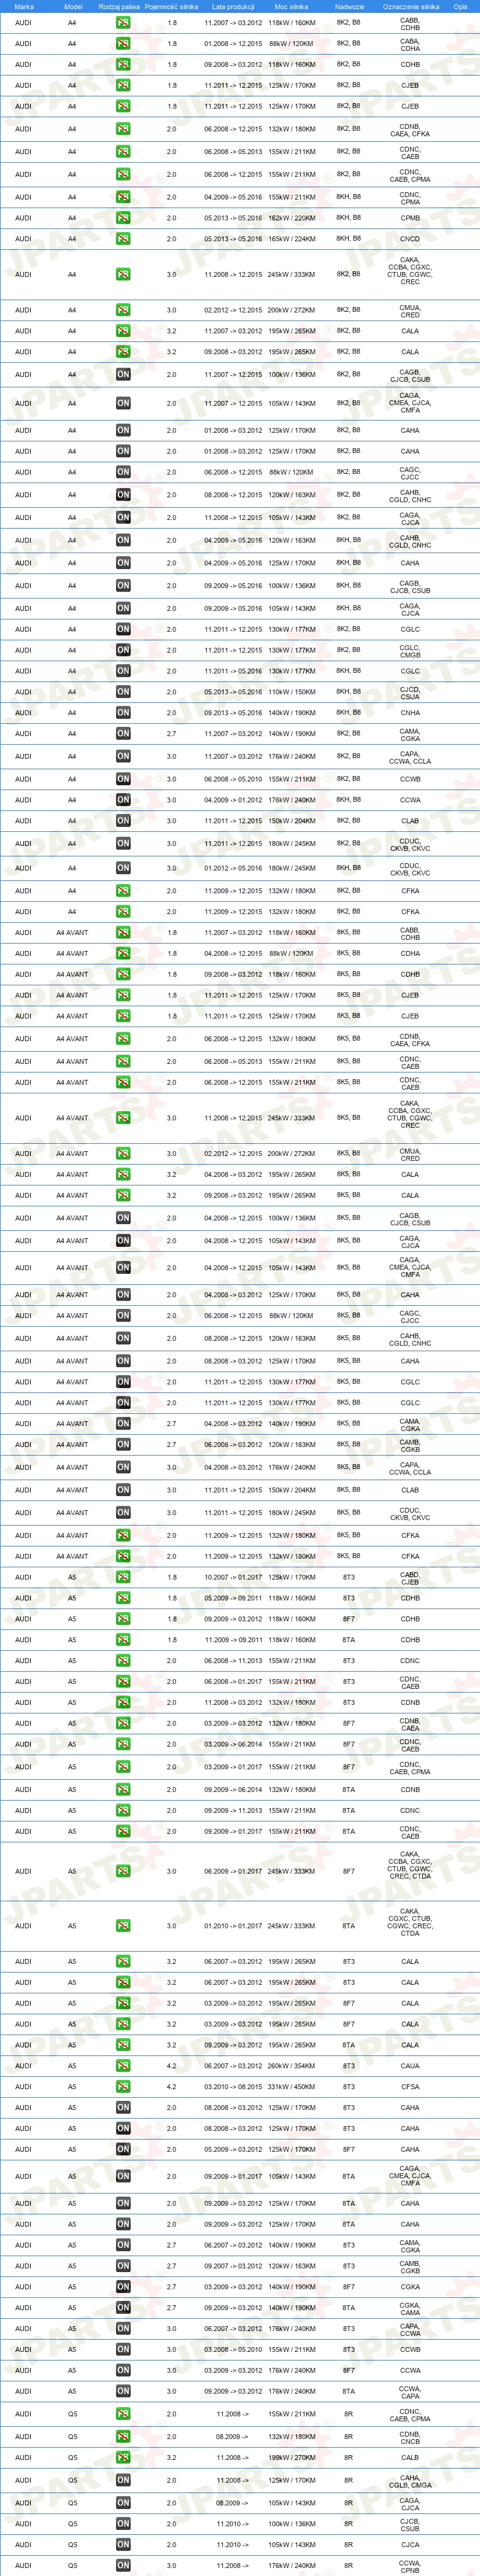Click the production years 06.2008 -> 05.2010

[233, 779]
